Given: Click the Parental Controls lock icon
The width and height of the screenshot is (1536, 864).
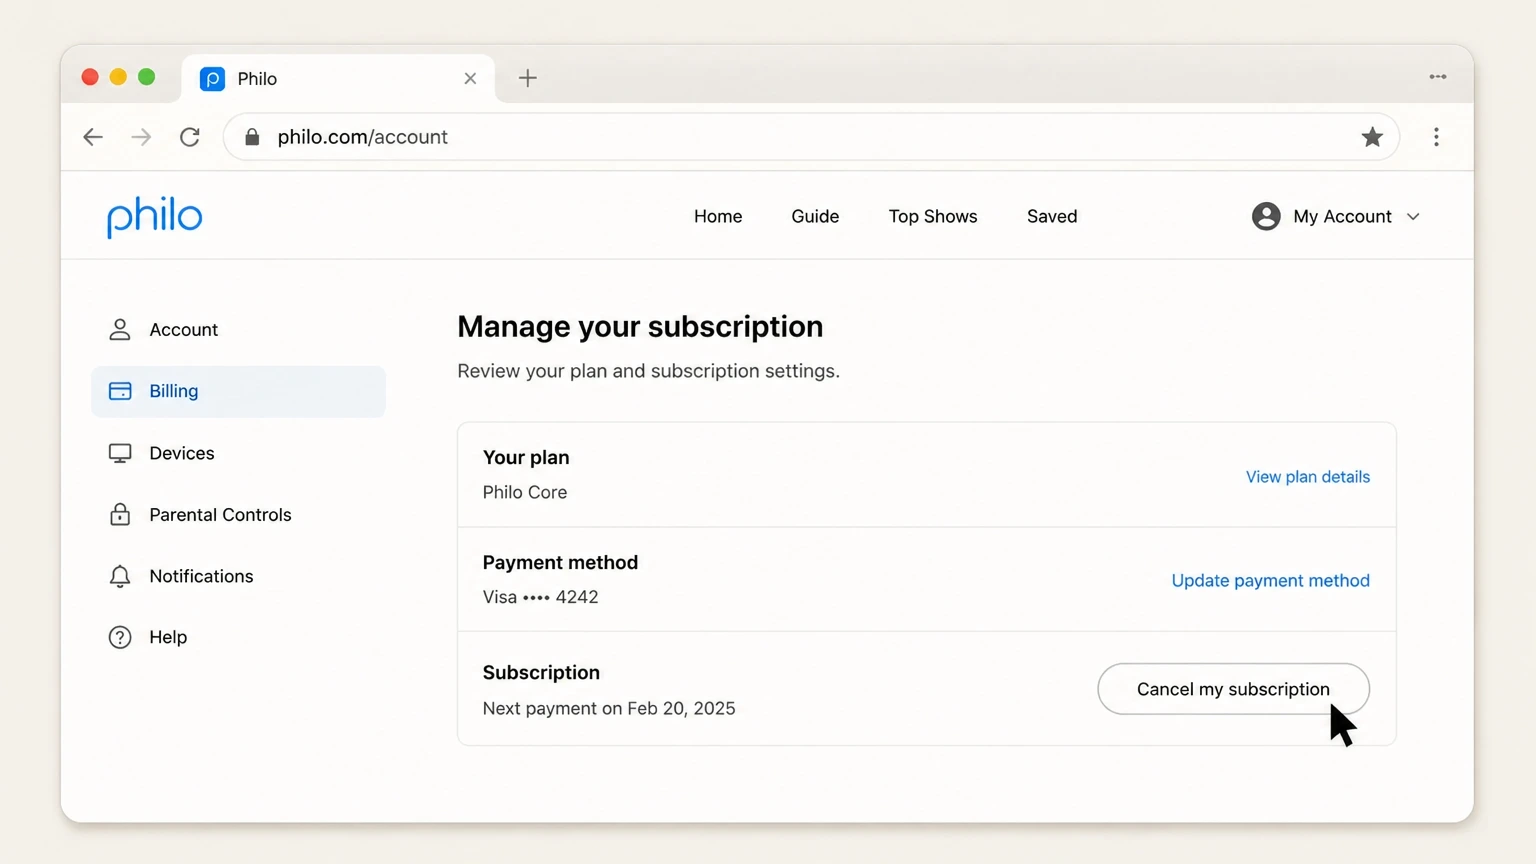Looking at the screenshot, I should [120, 514].
